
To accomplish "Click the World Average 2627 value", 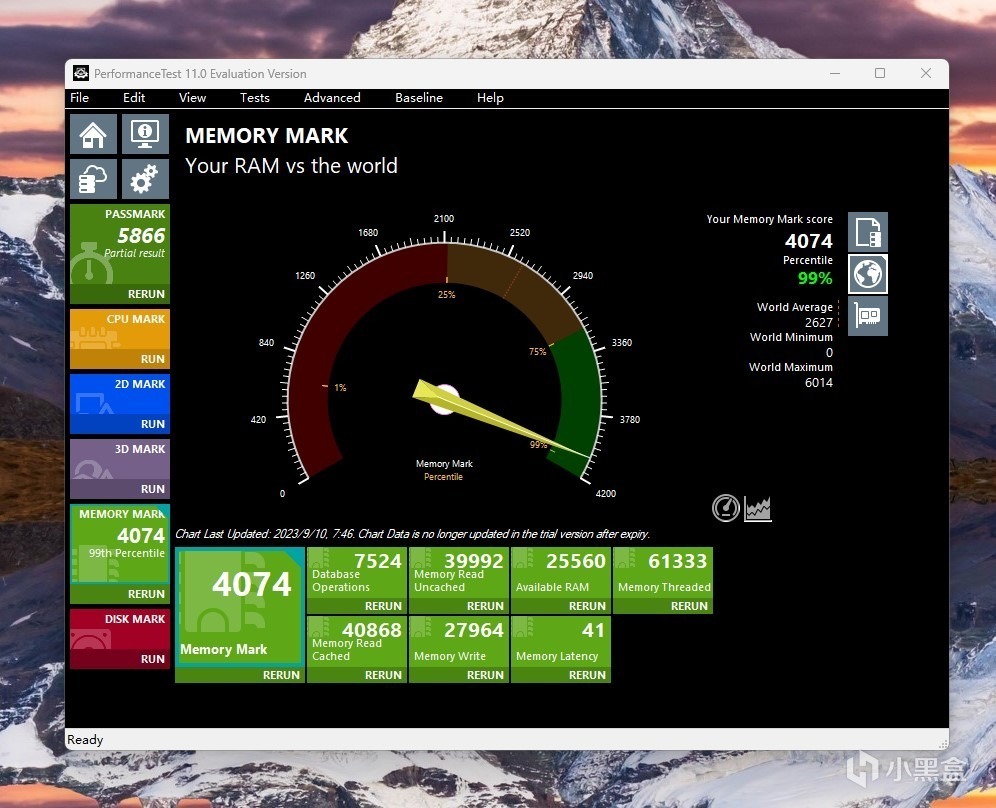I will pyautogui.click(x=818, y=322).
